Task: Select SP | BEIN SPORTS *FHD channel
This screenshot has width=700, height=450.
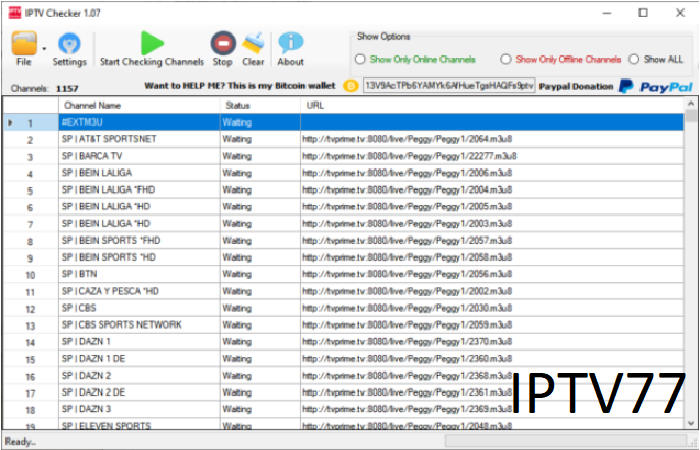Action: (139, 241)
